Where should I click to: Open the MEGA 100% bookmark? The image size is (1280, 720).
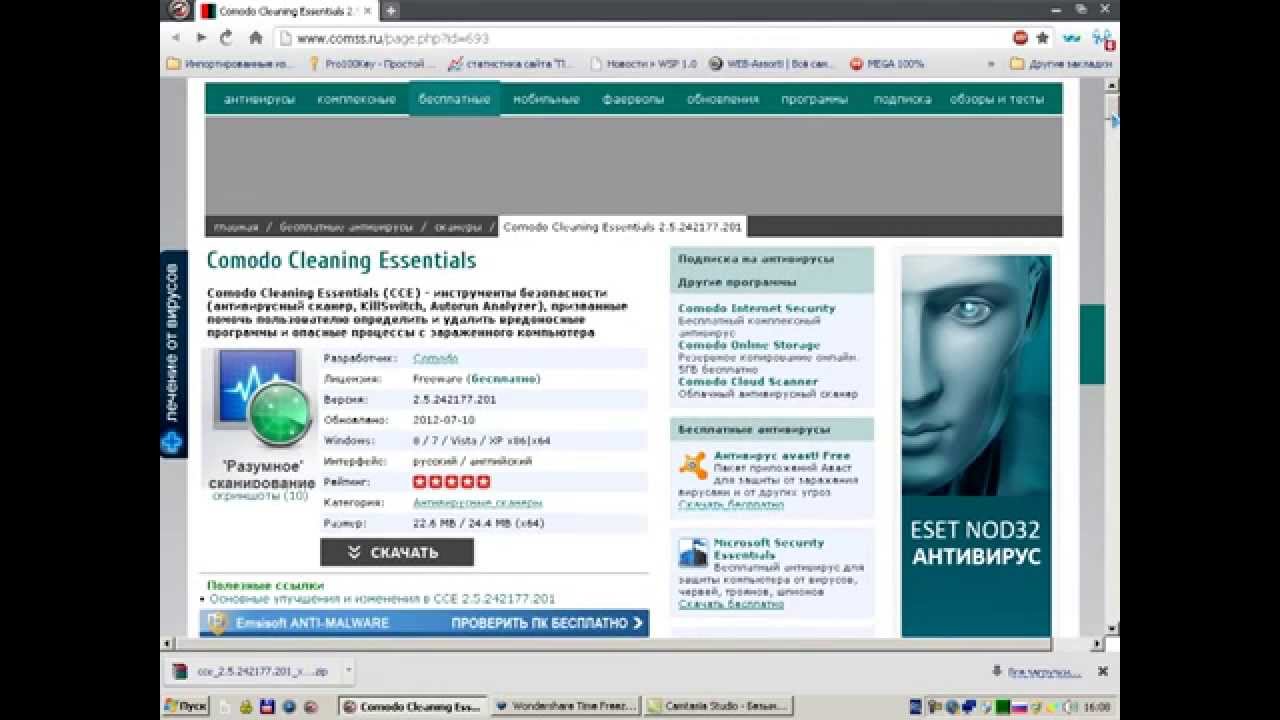887,63
